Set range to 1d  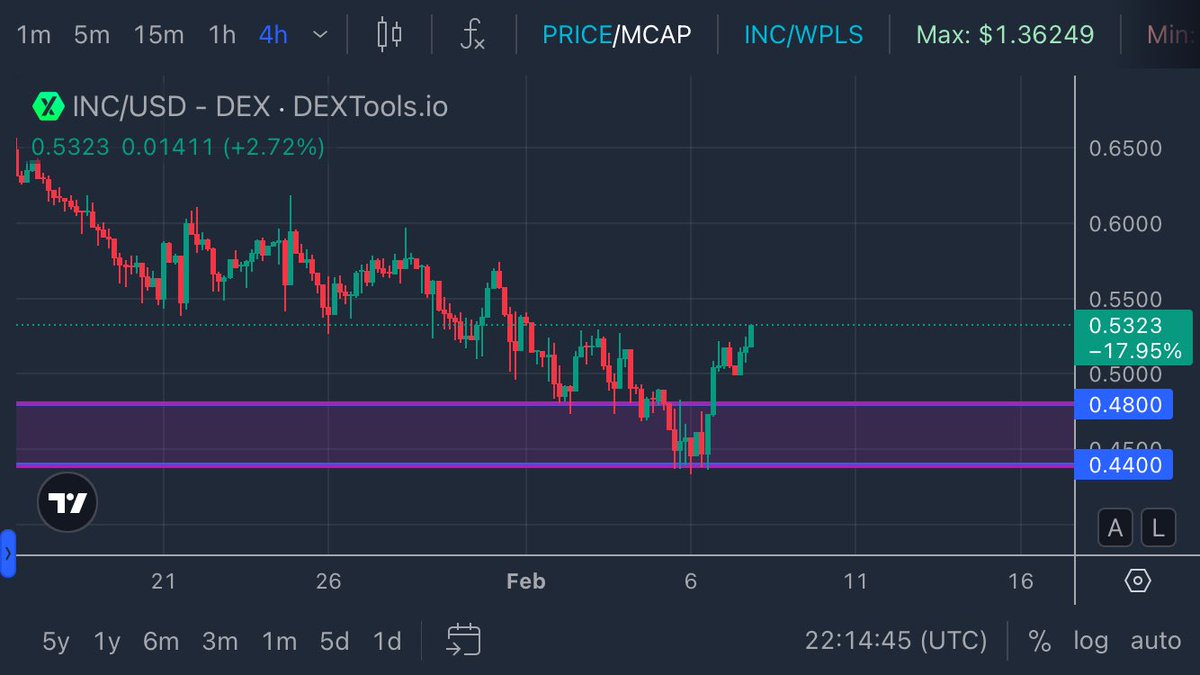tap(386, 641)
